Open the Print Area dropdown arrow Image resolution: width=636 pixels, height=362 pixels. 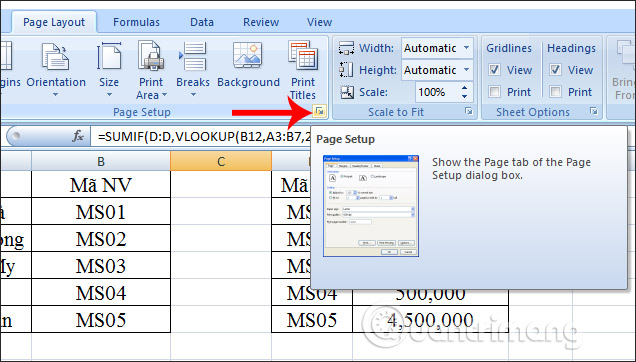(x=164, y=95)
